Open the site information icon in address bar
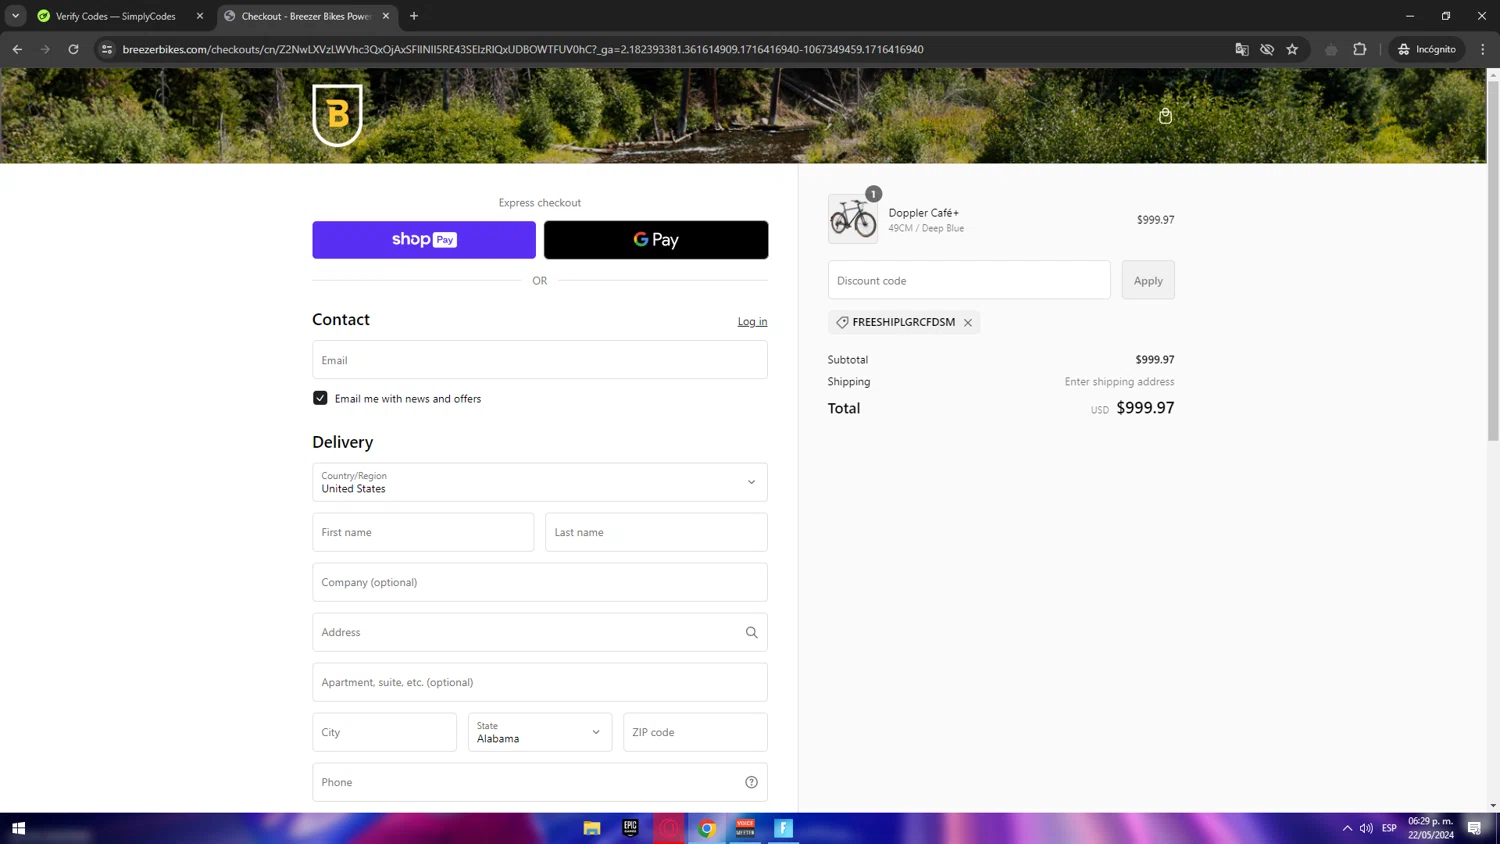The width and height of the screenshot is (1500, 844). pyautogui.click(x=107, y=49)
